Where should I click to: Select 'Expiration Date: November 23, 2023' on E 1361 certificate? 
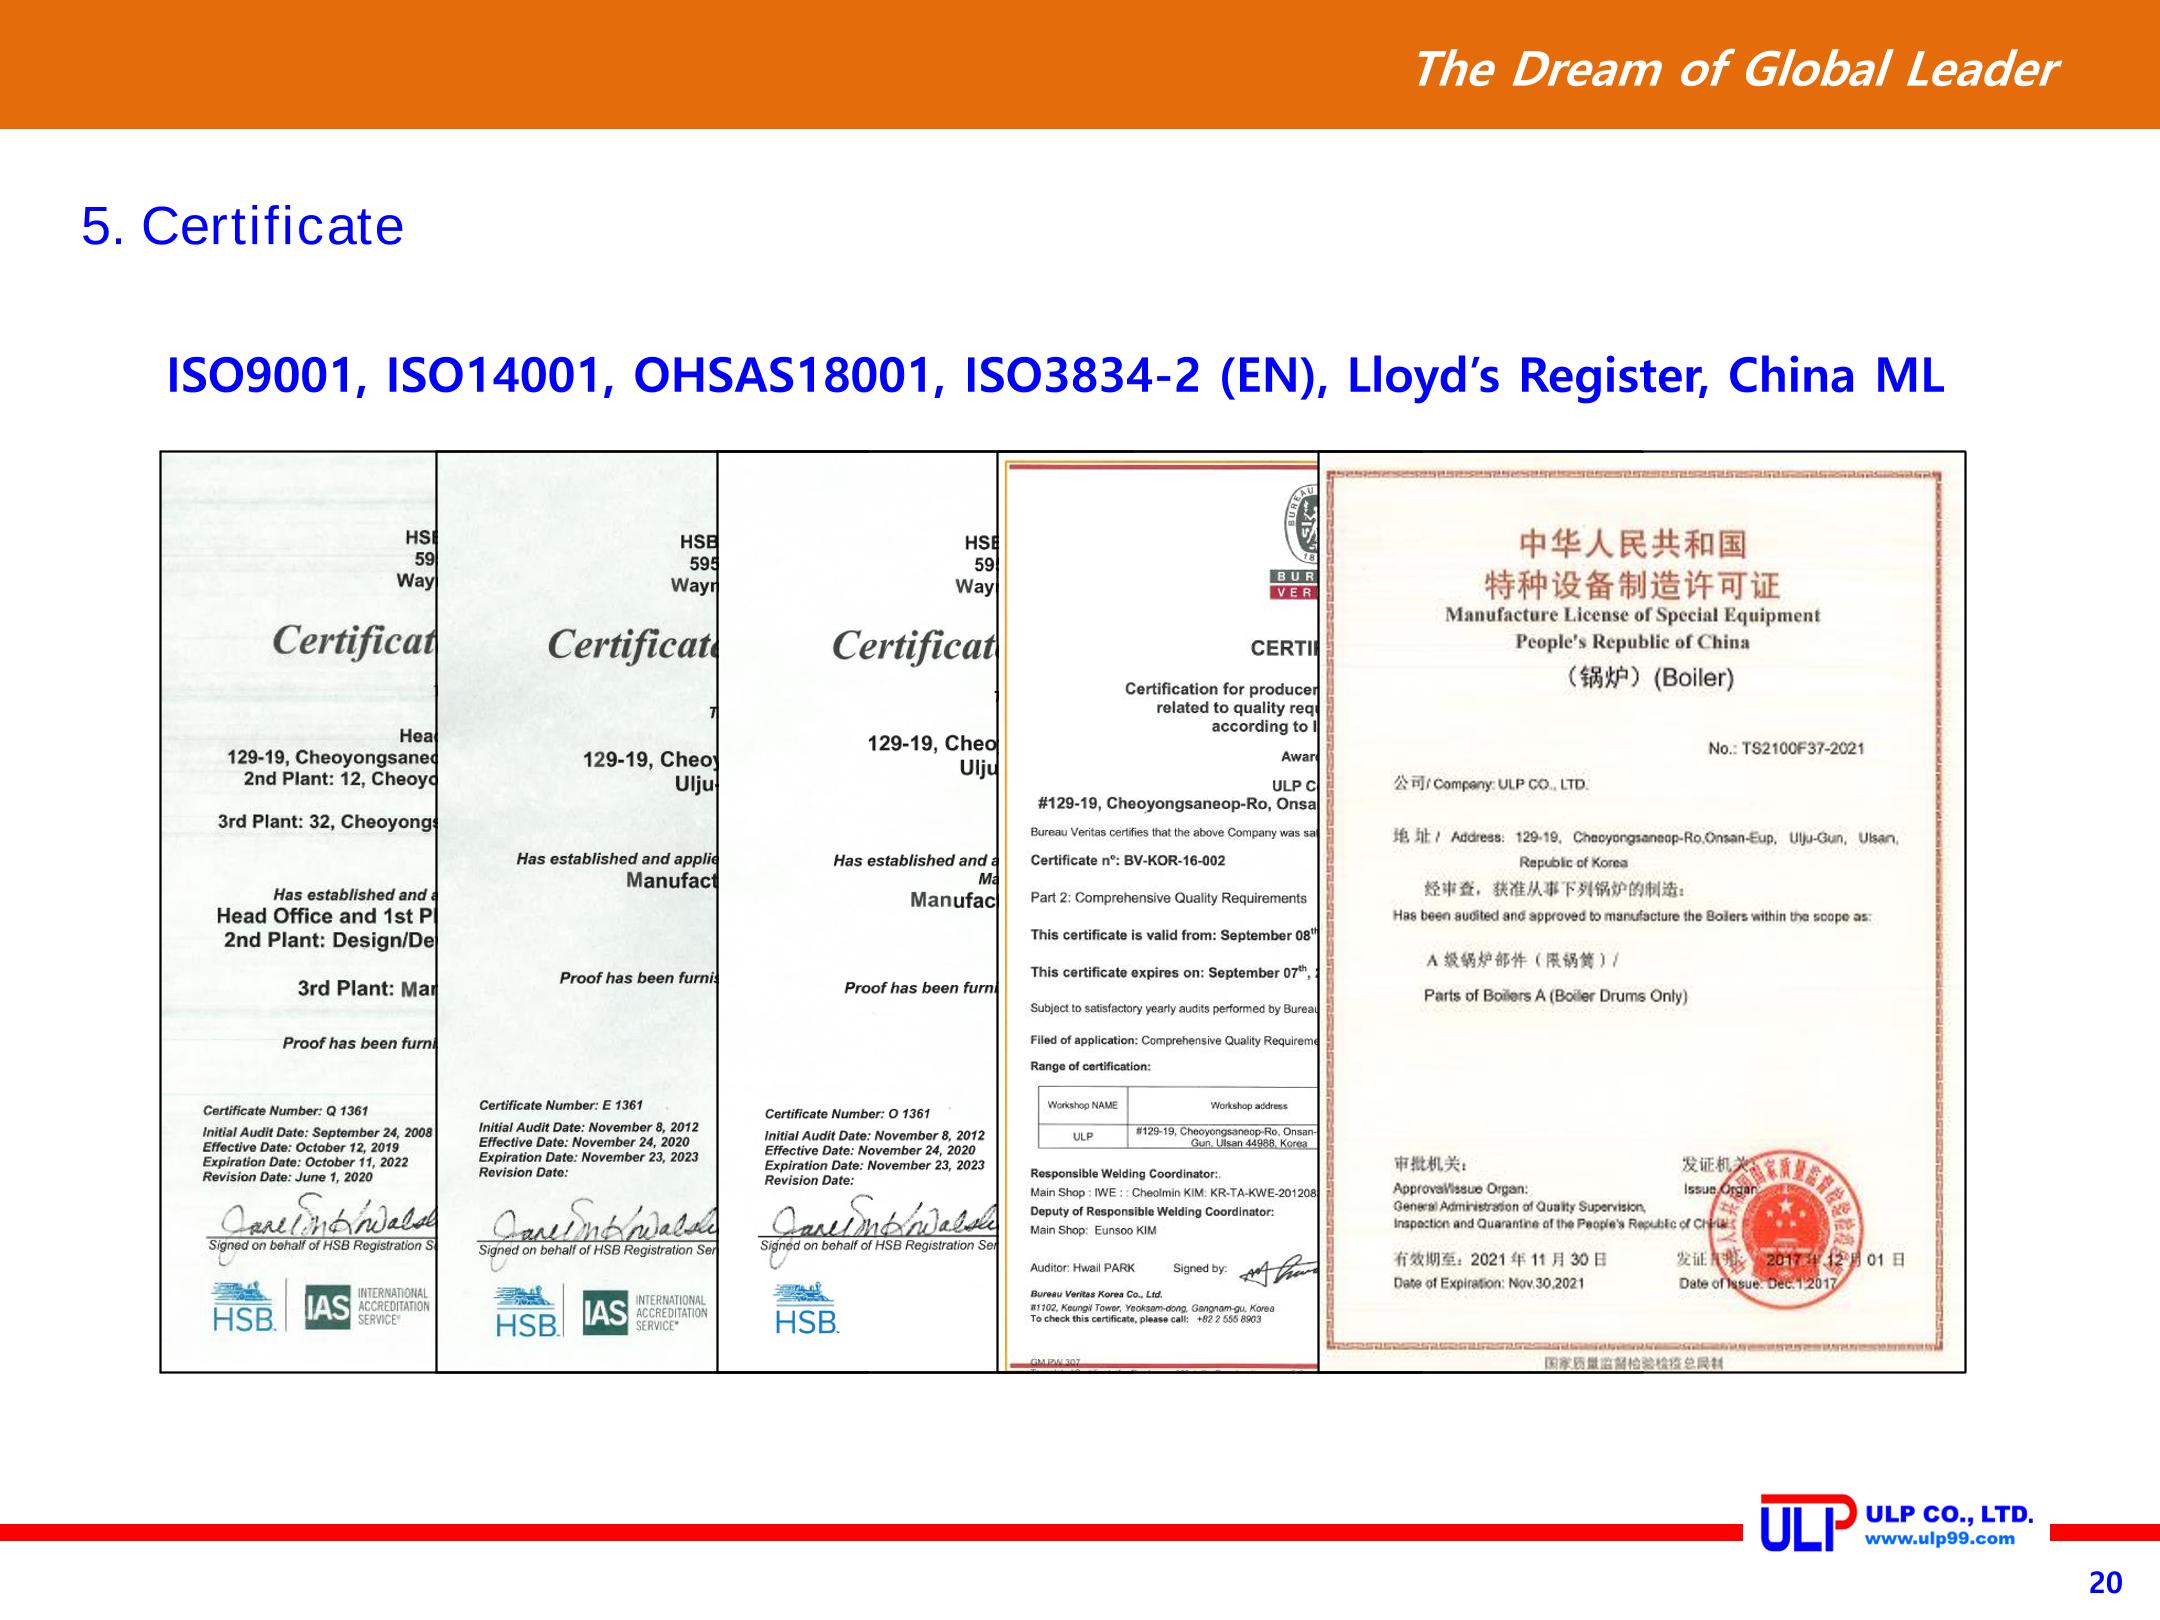589,1157
